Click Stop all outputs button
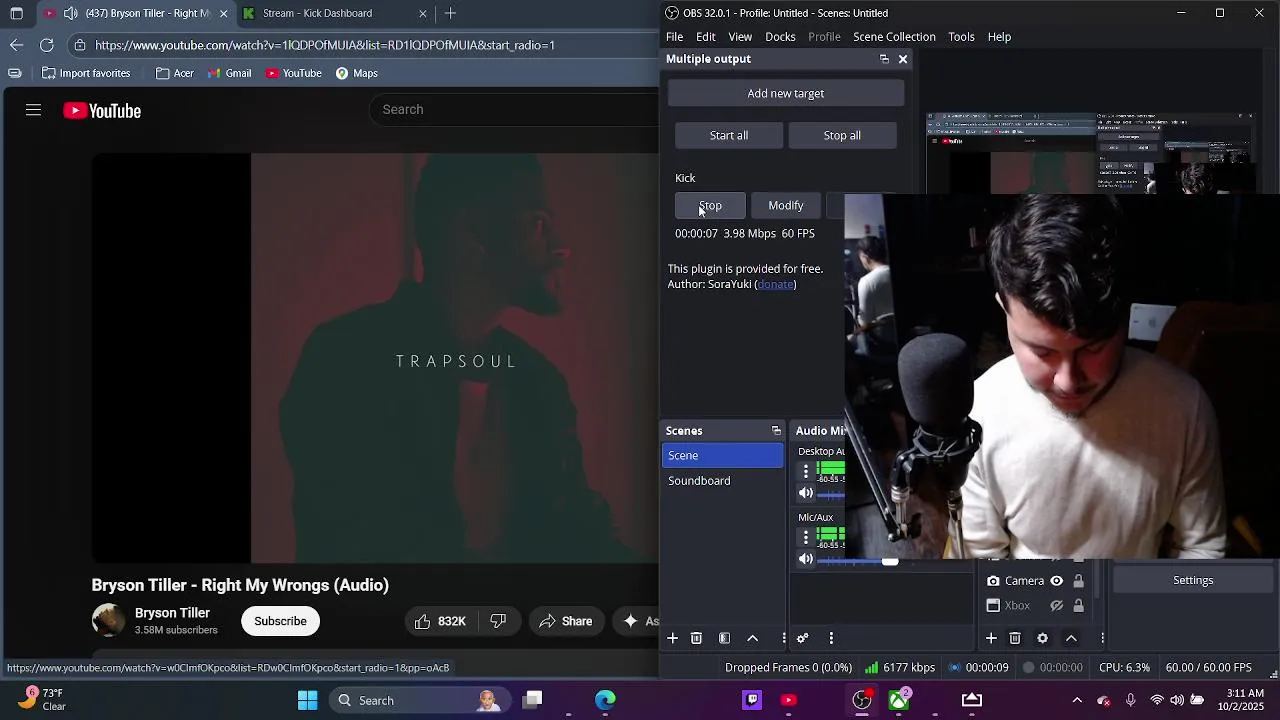 [842, 135]
